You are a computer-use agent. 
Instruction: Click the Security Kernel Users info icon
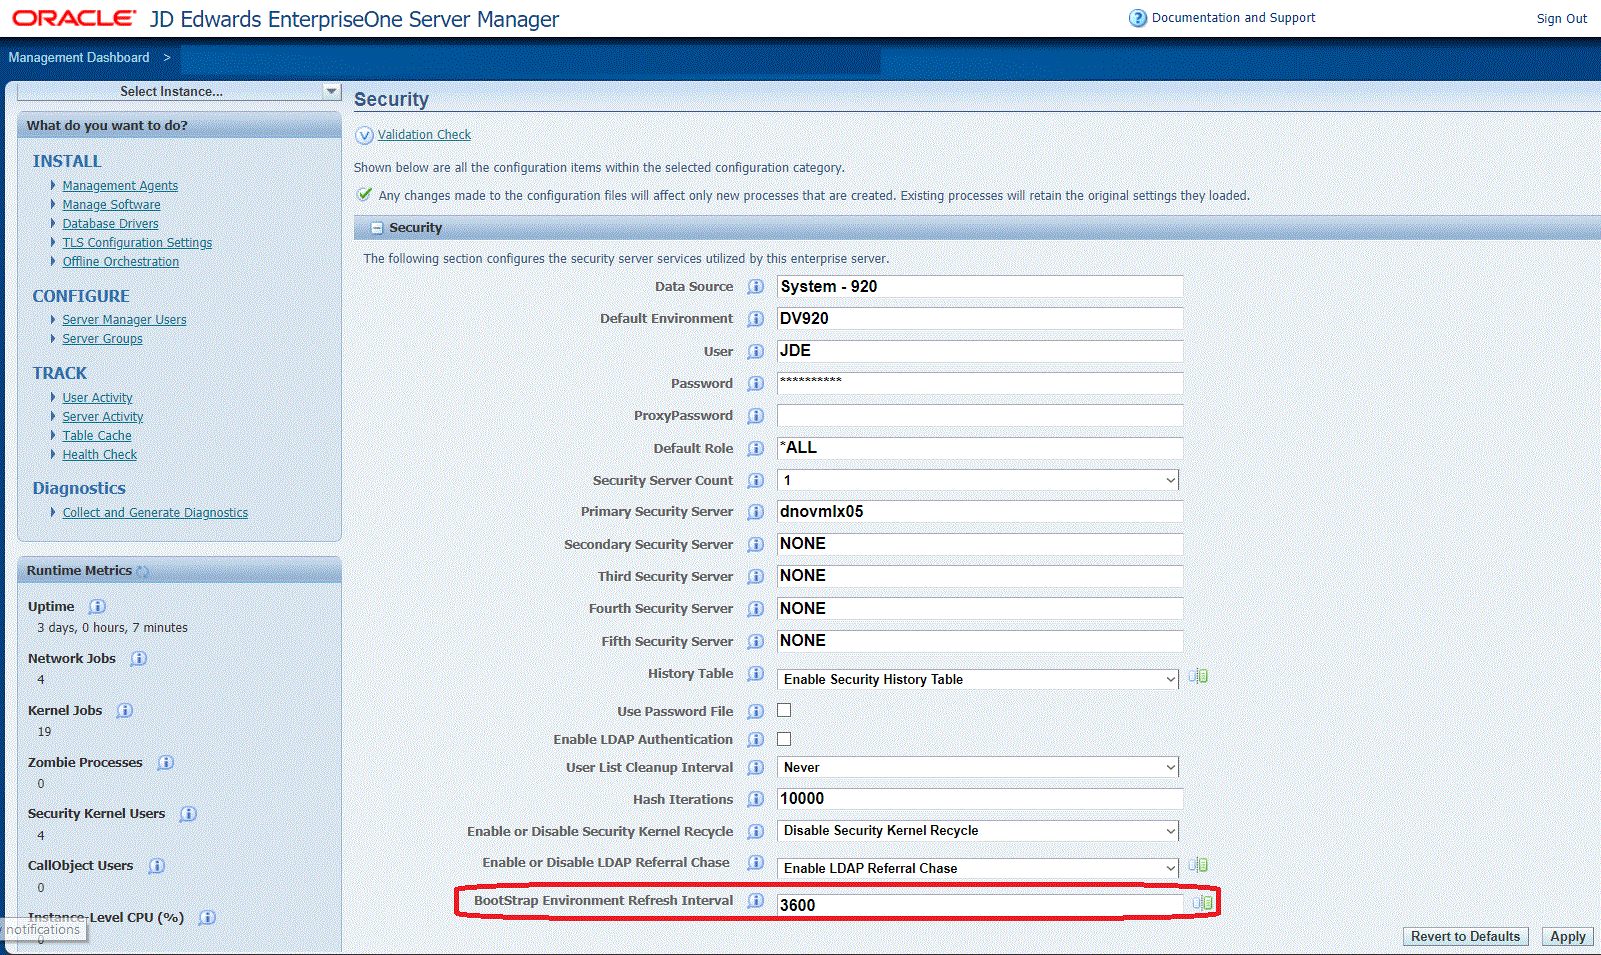click(188, 814)
